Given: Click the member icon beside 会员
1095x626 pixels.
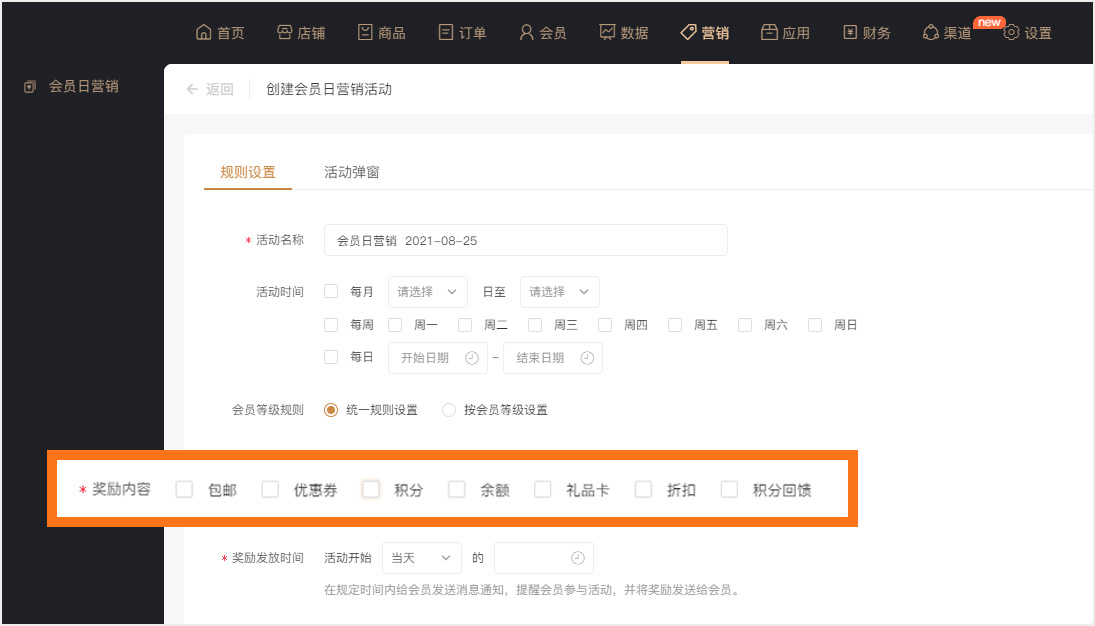Looking at the screenshot, I should point(526,32).
